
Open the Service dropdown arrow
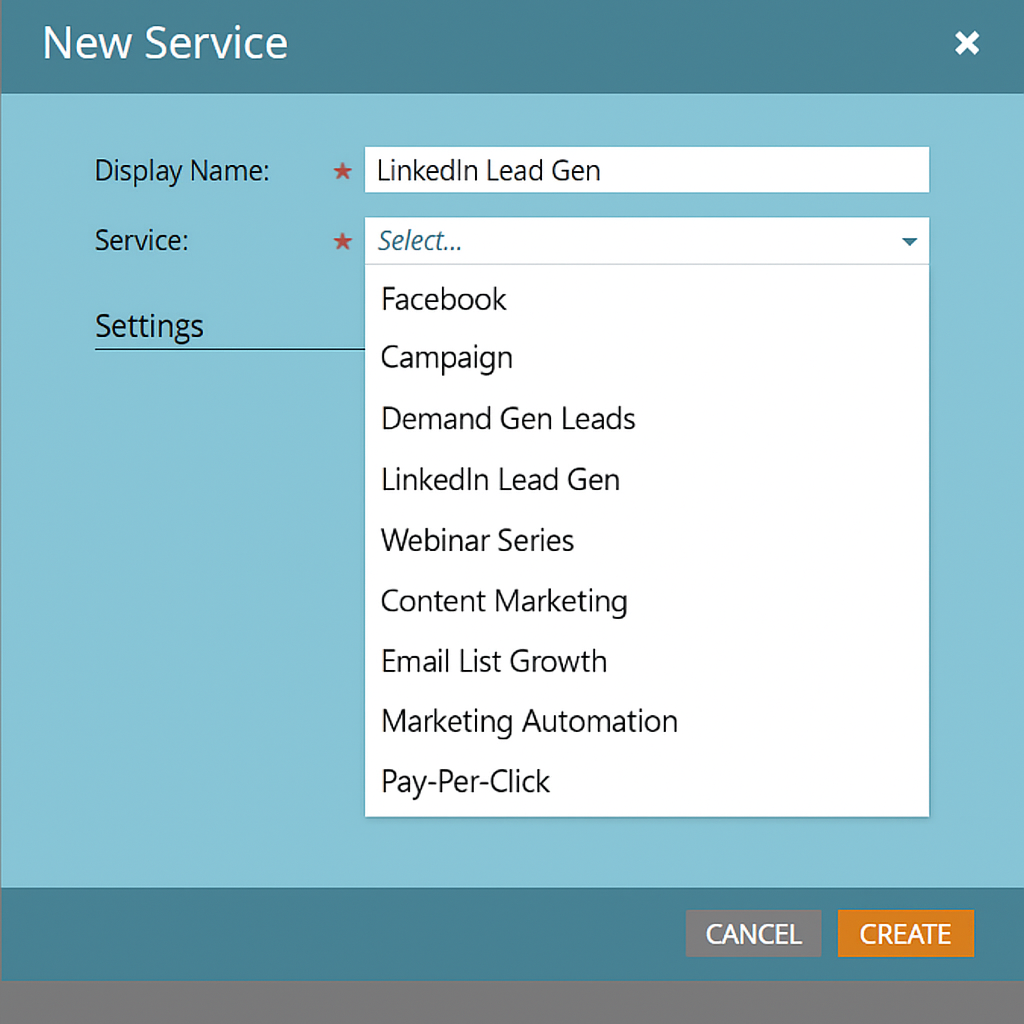[x=908, y=241]
